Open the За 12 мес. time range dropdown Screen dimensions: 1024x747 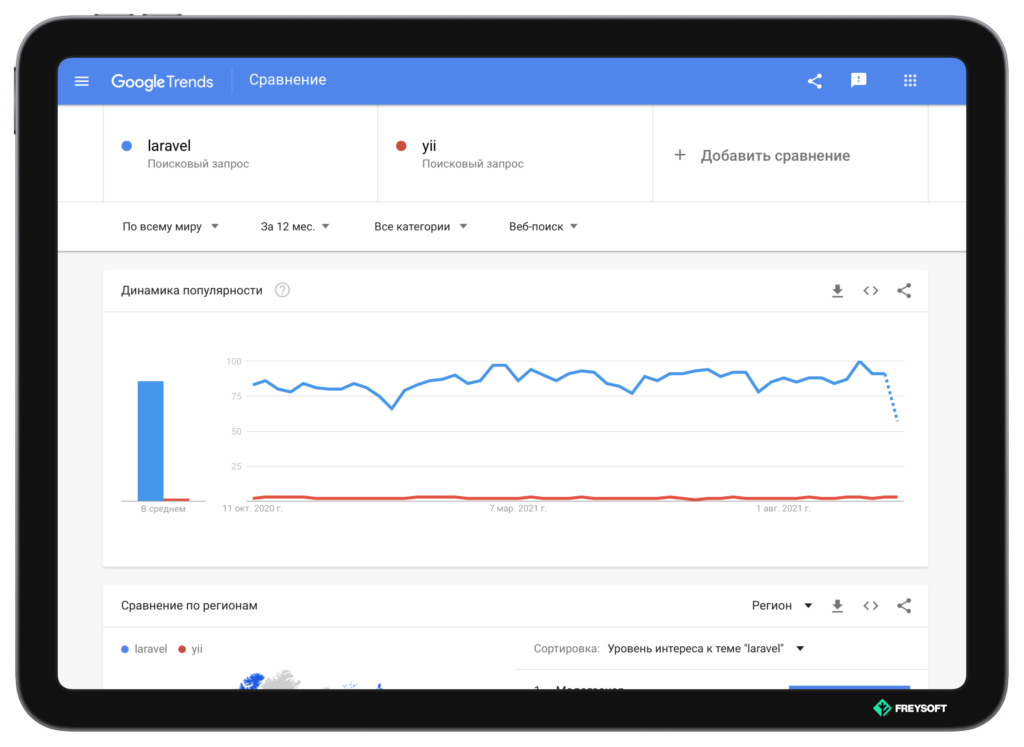click(x=295, y=227)
